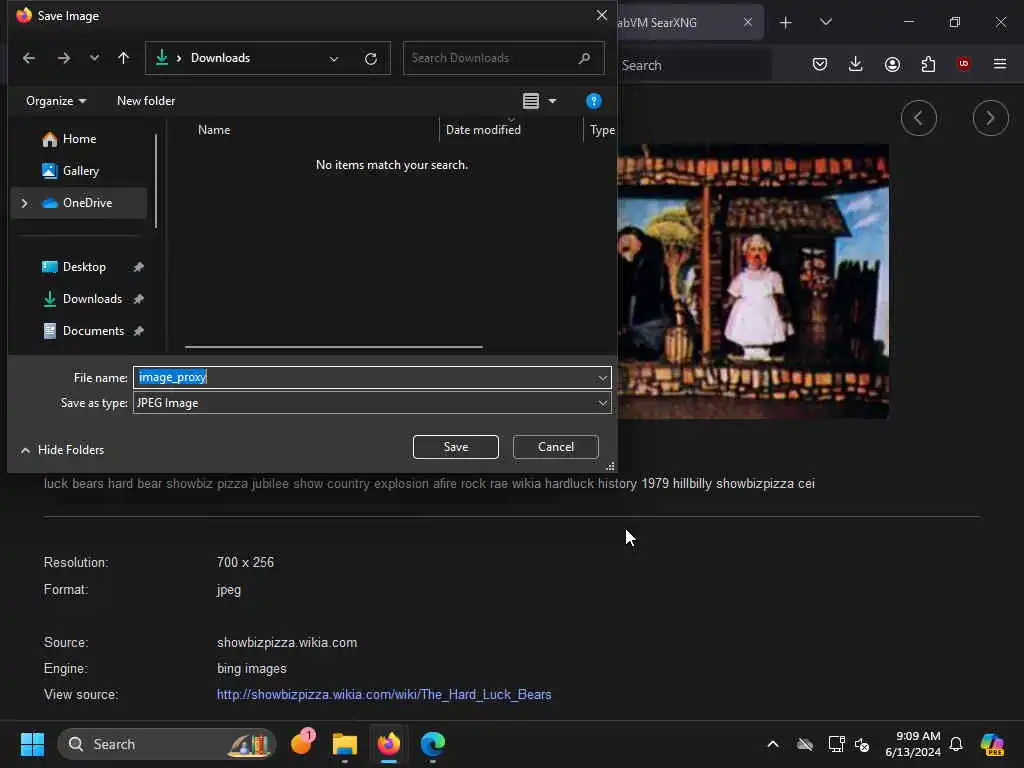Open a new Firefox tab
Screen dimensions: 1024x768
(x=786, y=22)
